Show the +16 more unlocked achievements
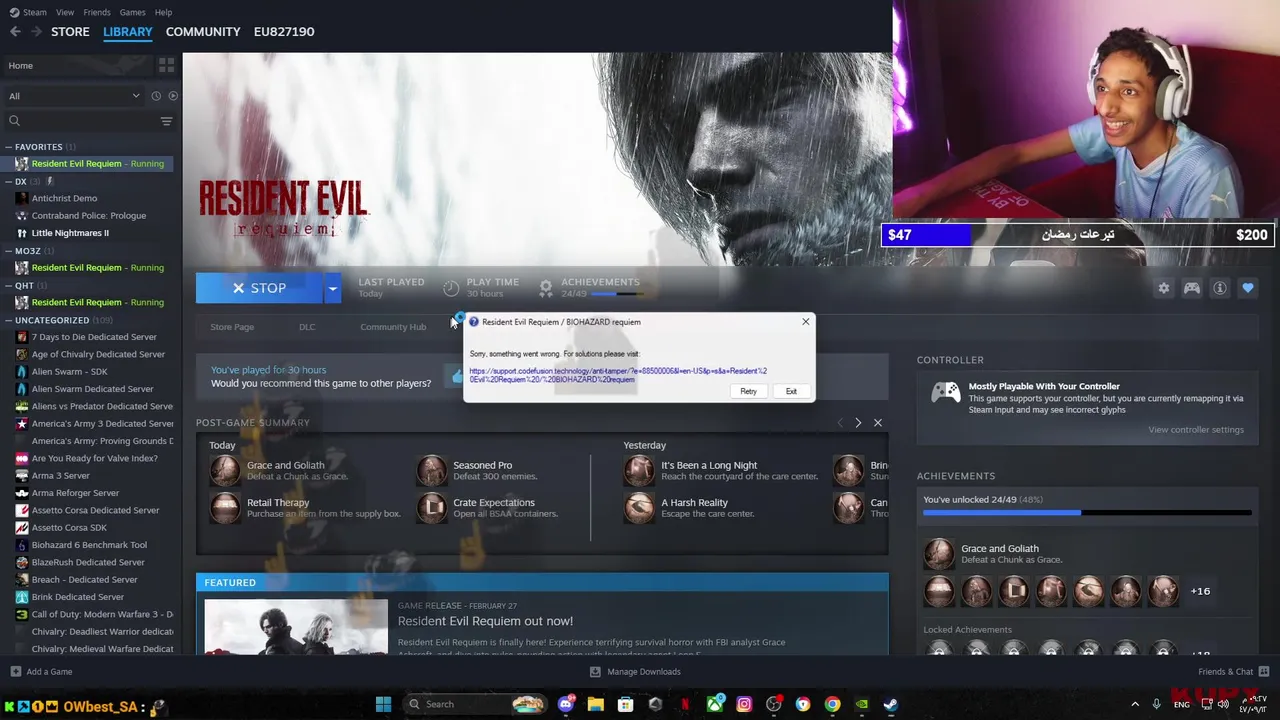The image size is (1280, 720). pos(1200,591)
